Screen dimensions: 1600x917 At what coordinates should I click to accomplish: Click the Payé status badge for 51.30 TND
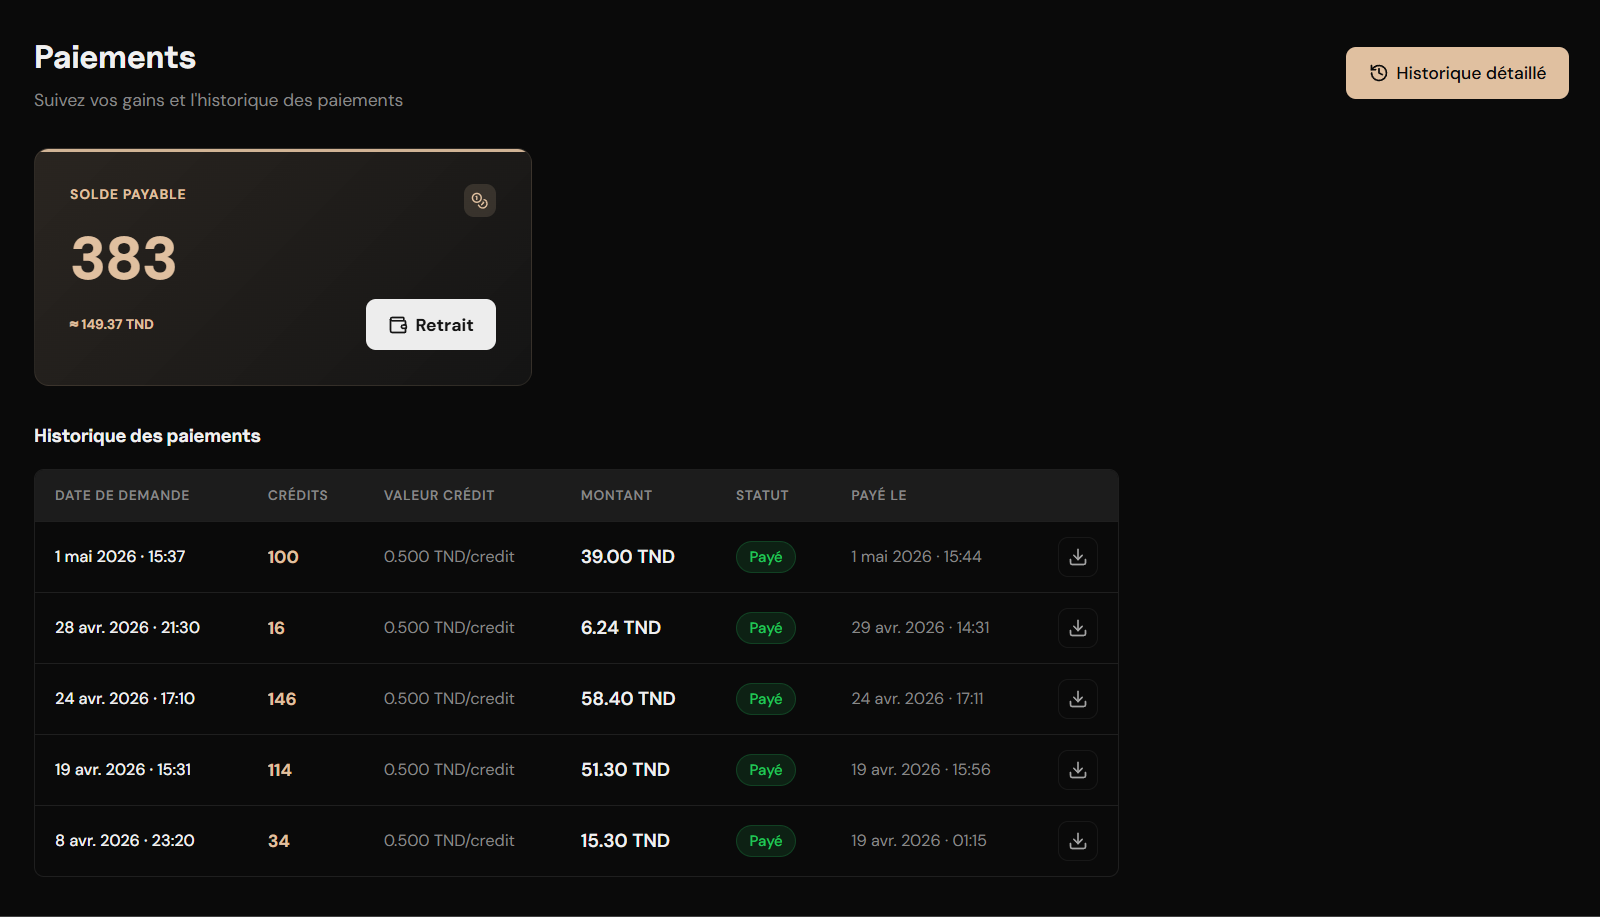[766, 770]
